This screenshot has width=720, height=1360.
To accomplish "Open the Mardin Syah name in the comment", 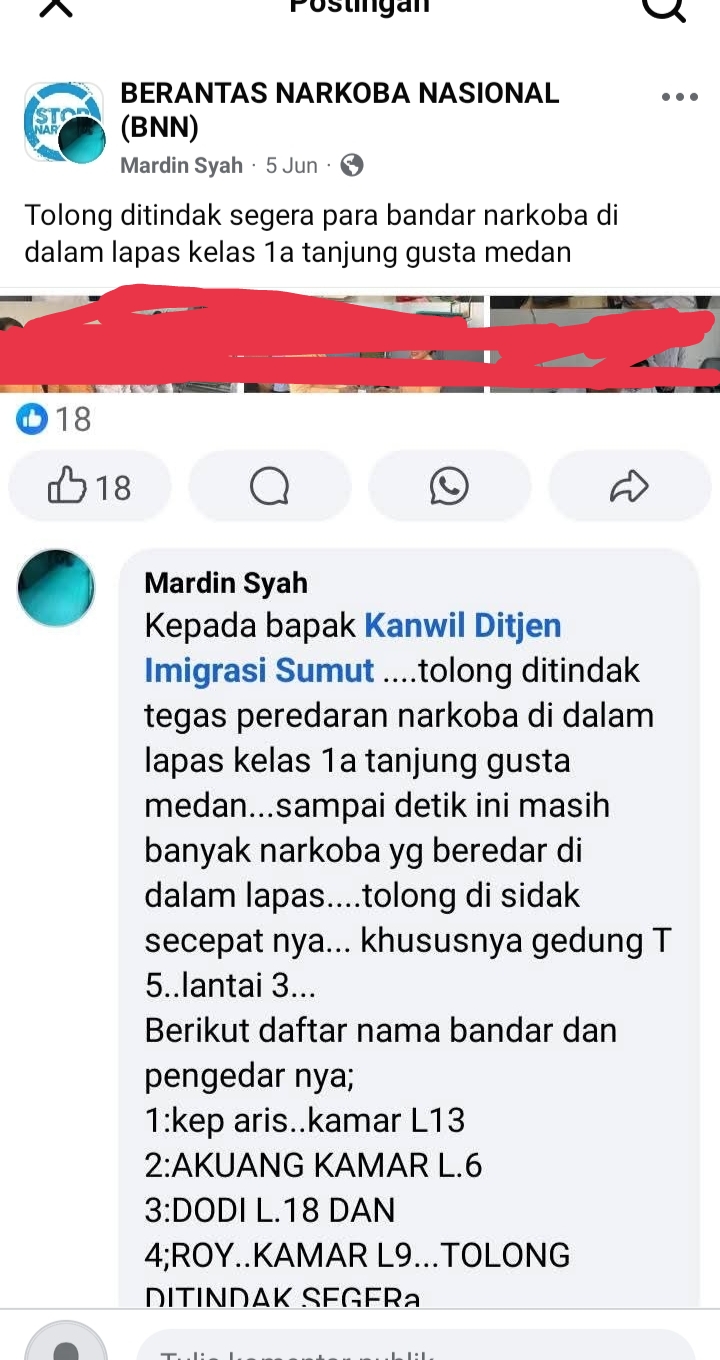I will tap(226, 583).
